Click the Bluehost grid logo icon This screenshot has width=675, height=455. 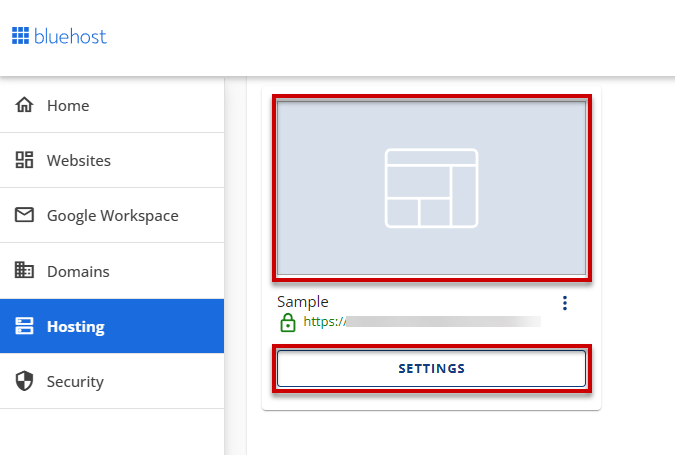pos(20,36)
